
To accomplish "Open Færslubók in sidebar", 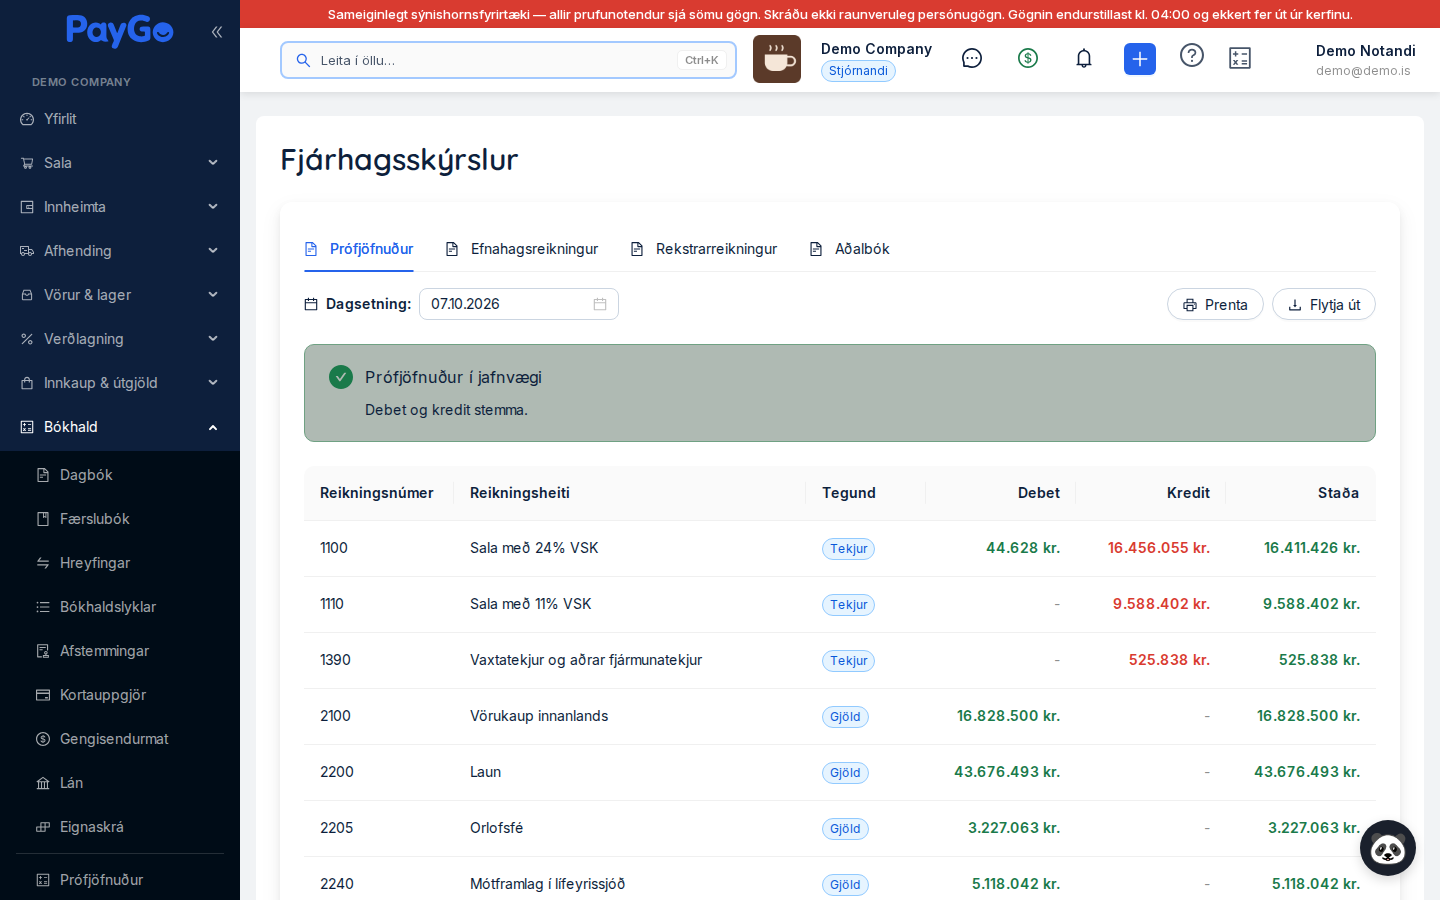I will pos(120,519).
